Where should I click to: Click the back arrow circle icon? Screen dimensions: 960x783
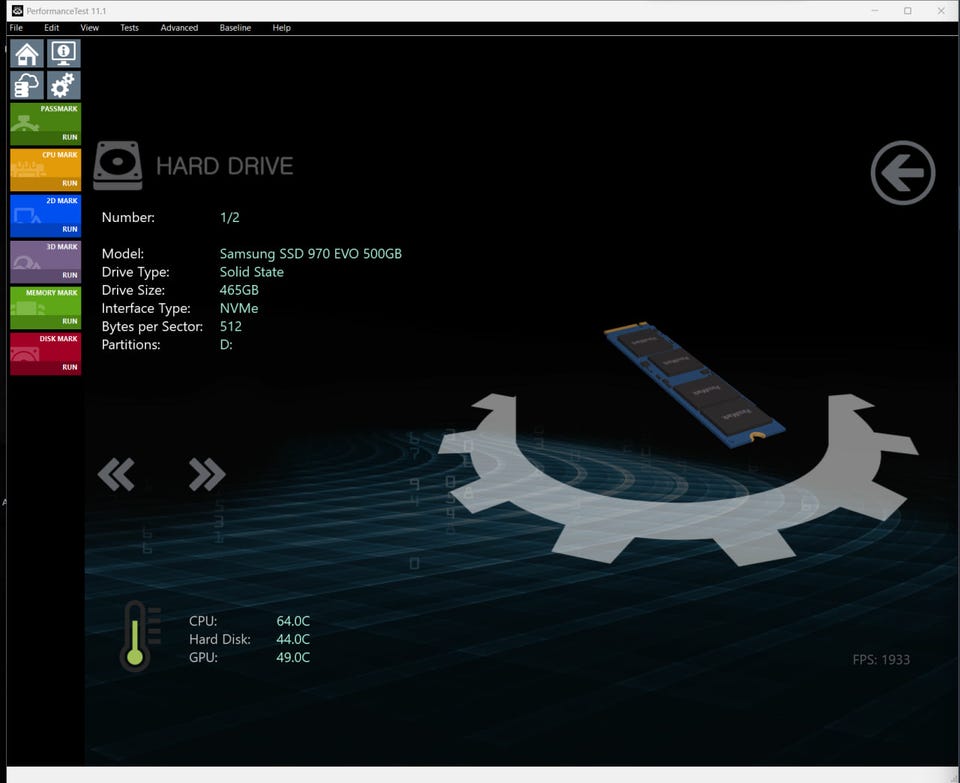[x=902, y=173]
